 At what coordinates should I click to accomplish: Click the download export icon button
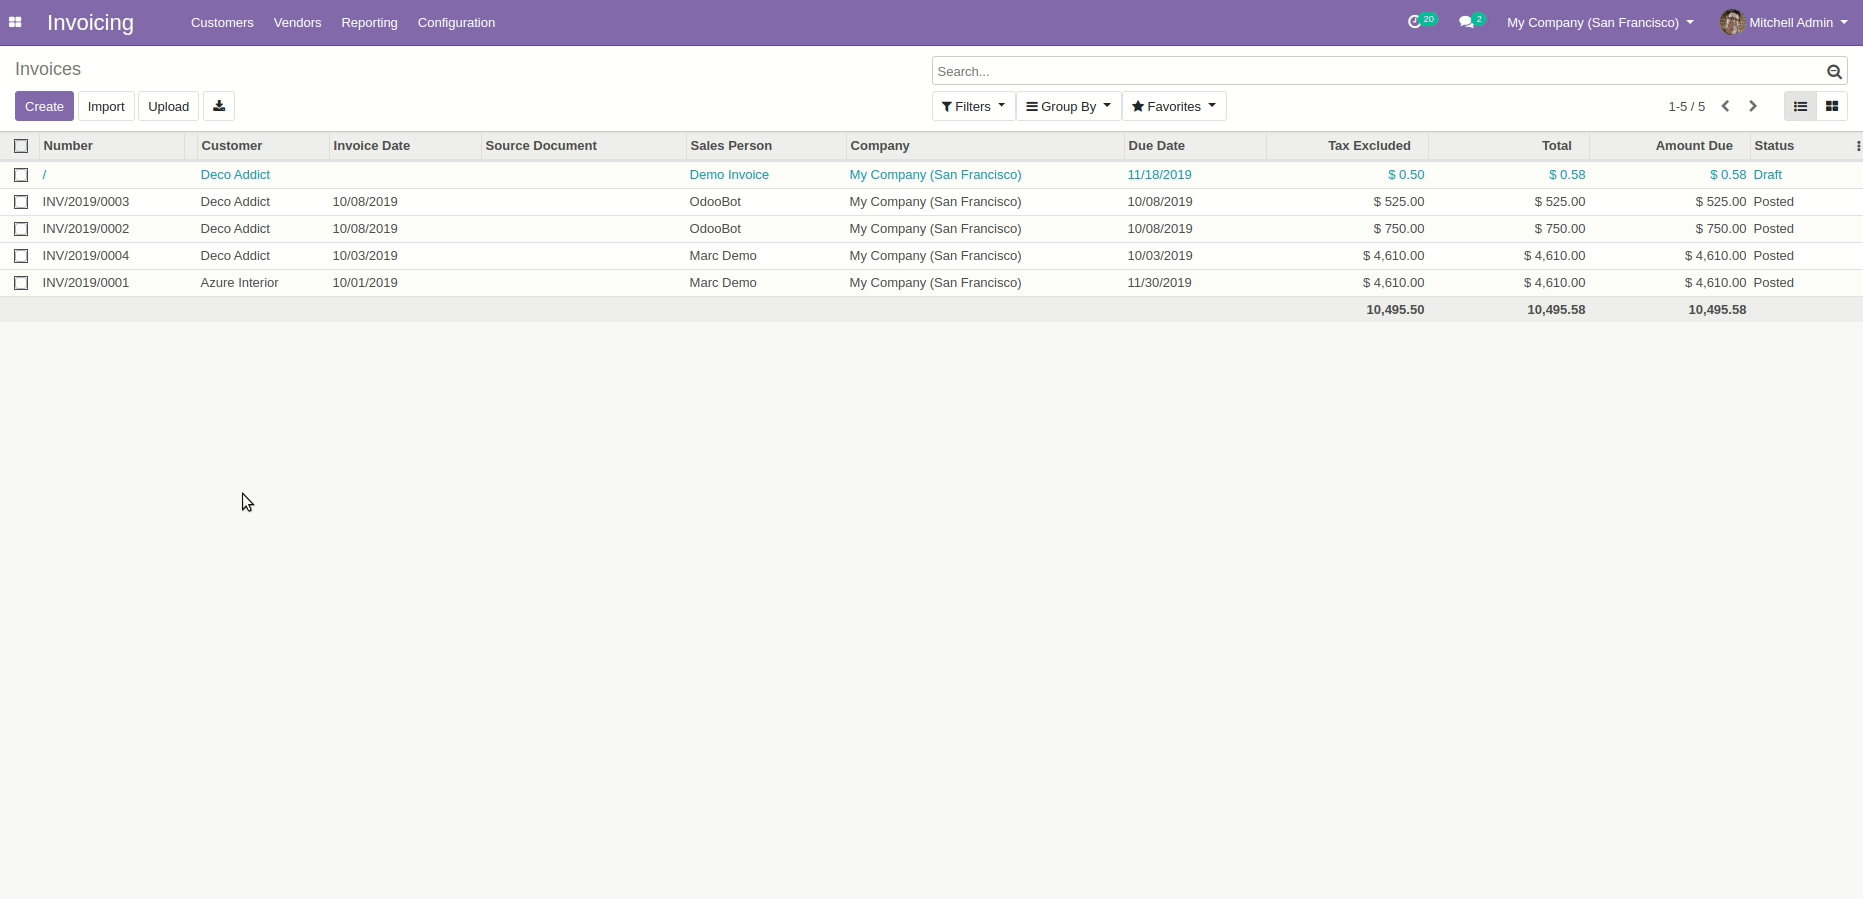pyautogui.click(x=219, y=106)
